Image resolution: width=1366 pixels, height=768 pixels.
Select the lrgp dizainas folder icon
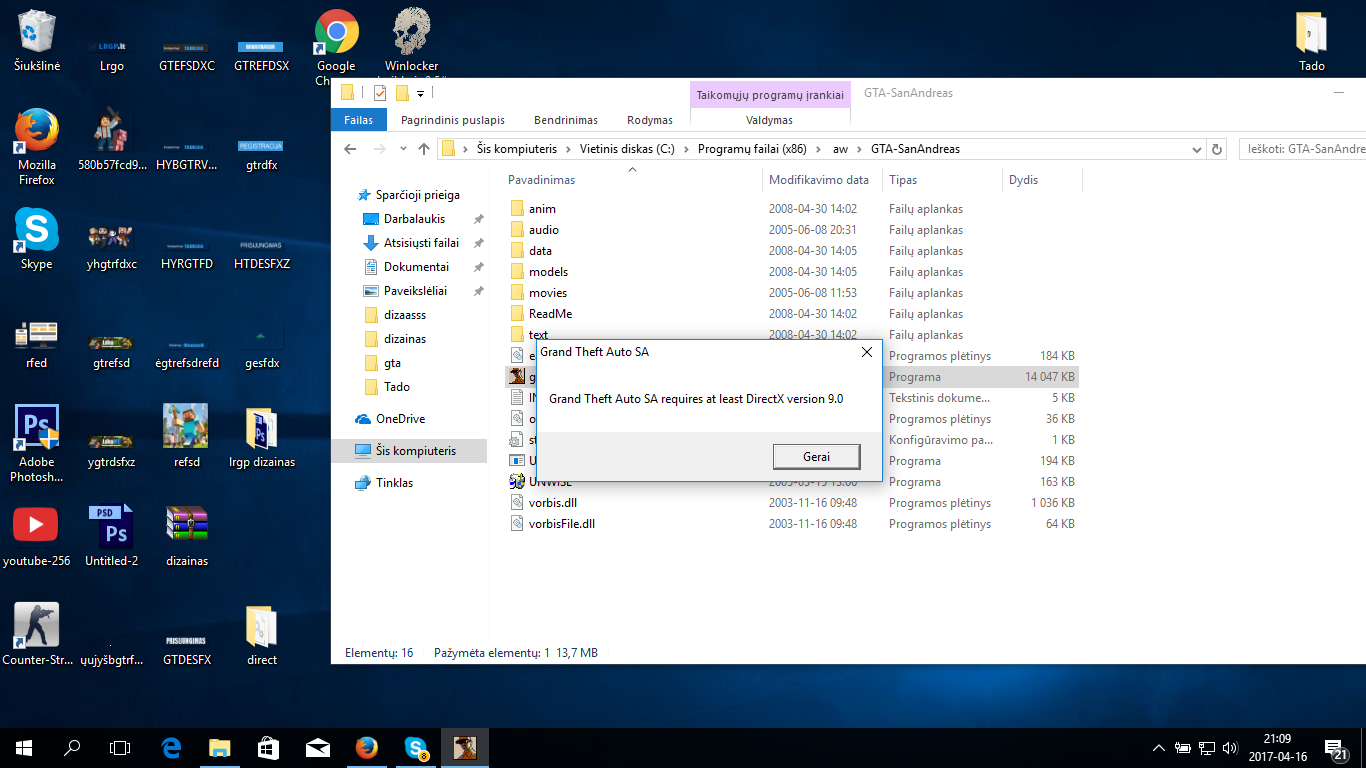(262, 436)
